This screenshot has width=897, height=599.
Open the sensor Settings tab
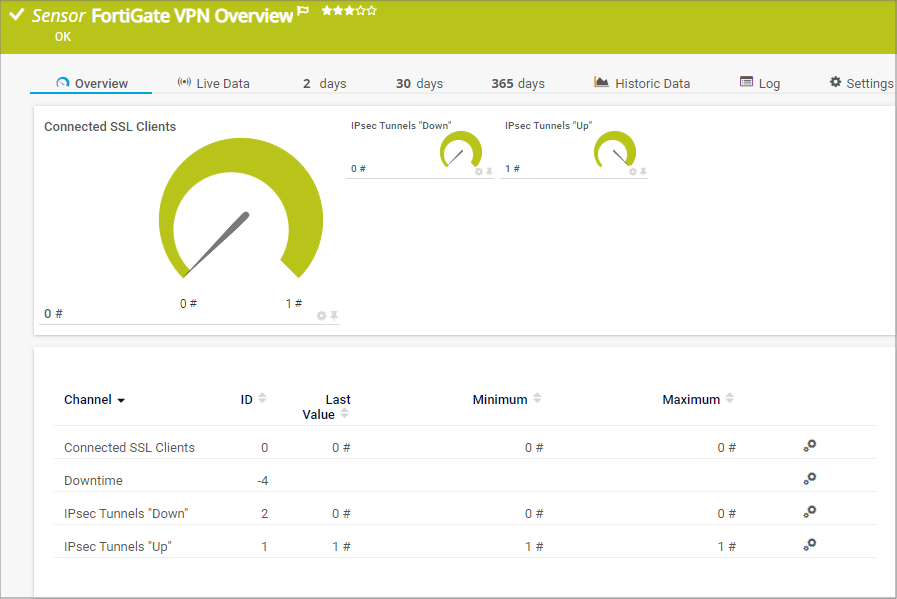click(861, 83)
